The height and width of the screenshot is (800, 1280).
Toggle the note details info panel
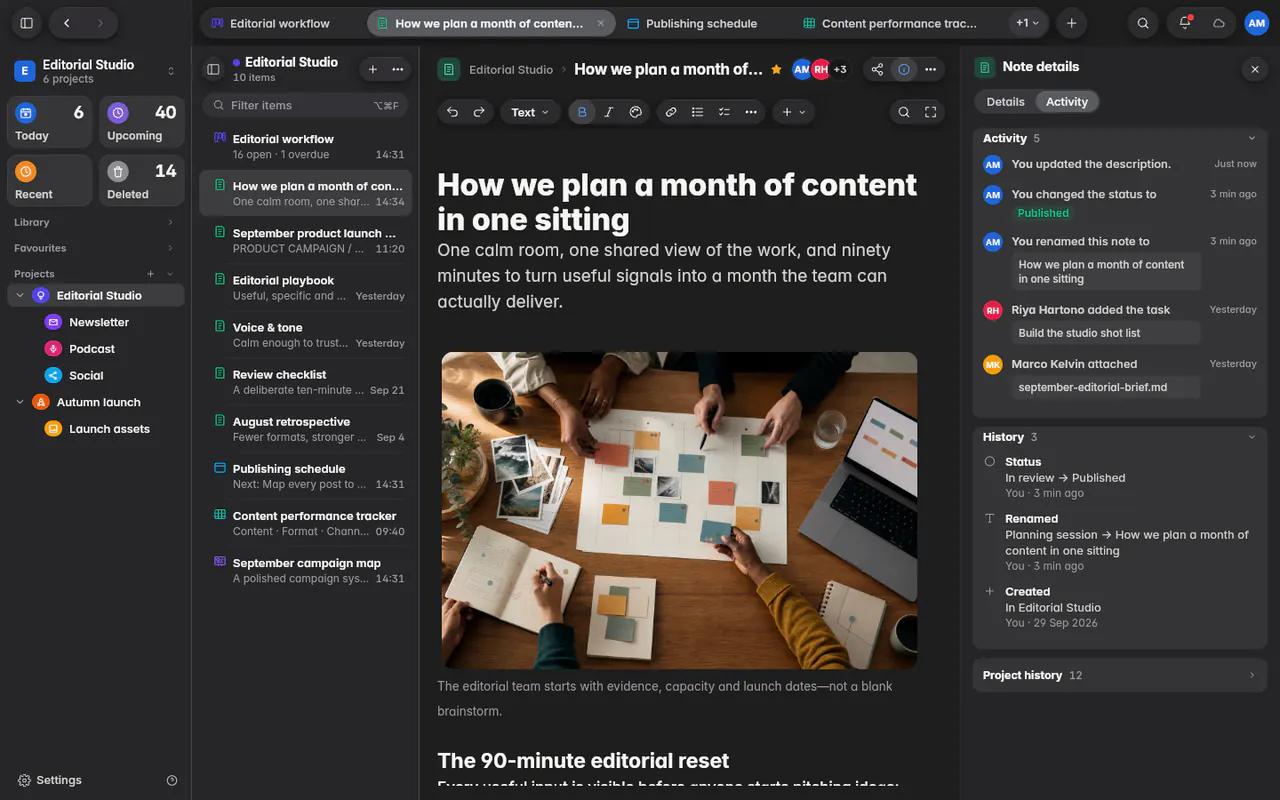[904, 69]
